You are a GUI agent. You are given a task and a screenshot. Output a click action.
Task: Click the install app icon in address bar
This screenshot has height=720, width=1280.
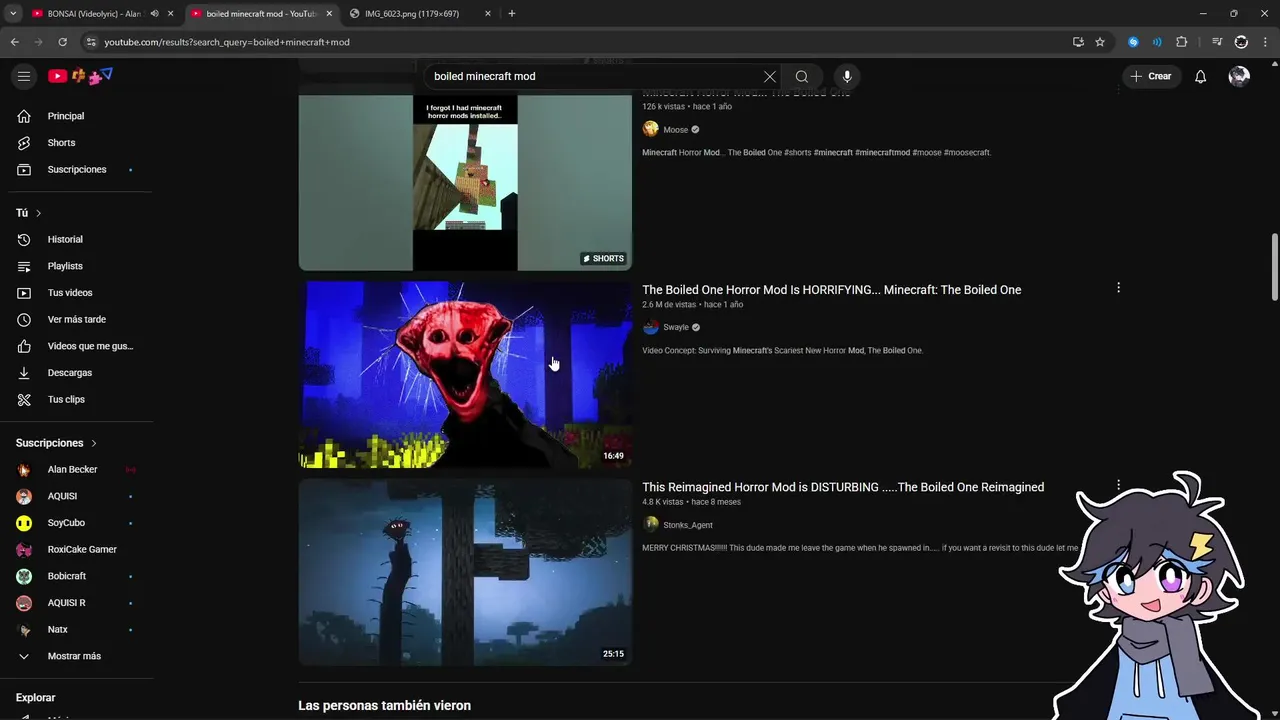(1078, 42)
